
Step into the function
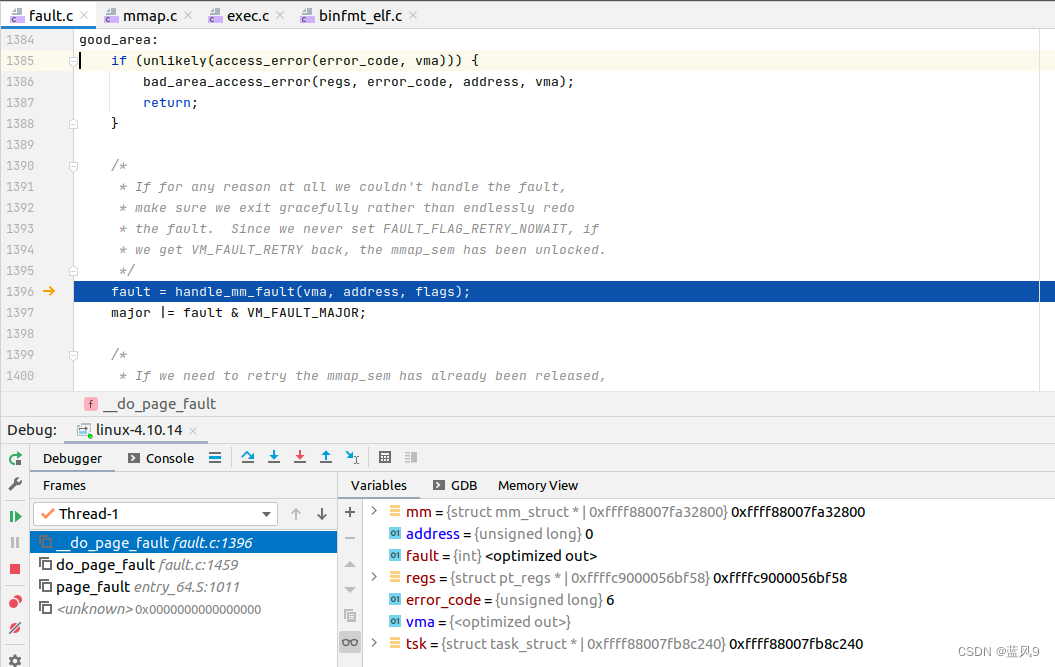coord(274,458)
